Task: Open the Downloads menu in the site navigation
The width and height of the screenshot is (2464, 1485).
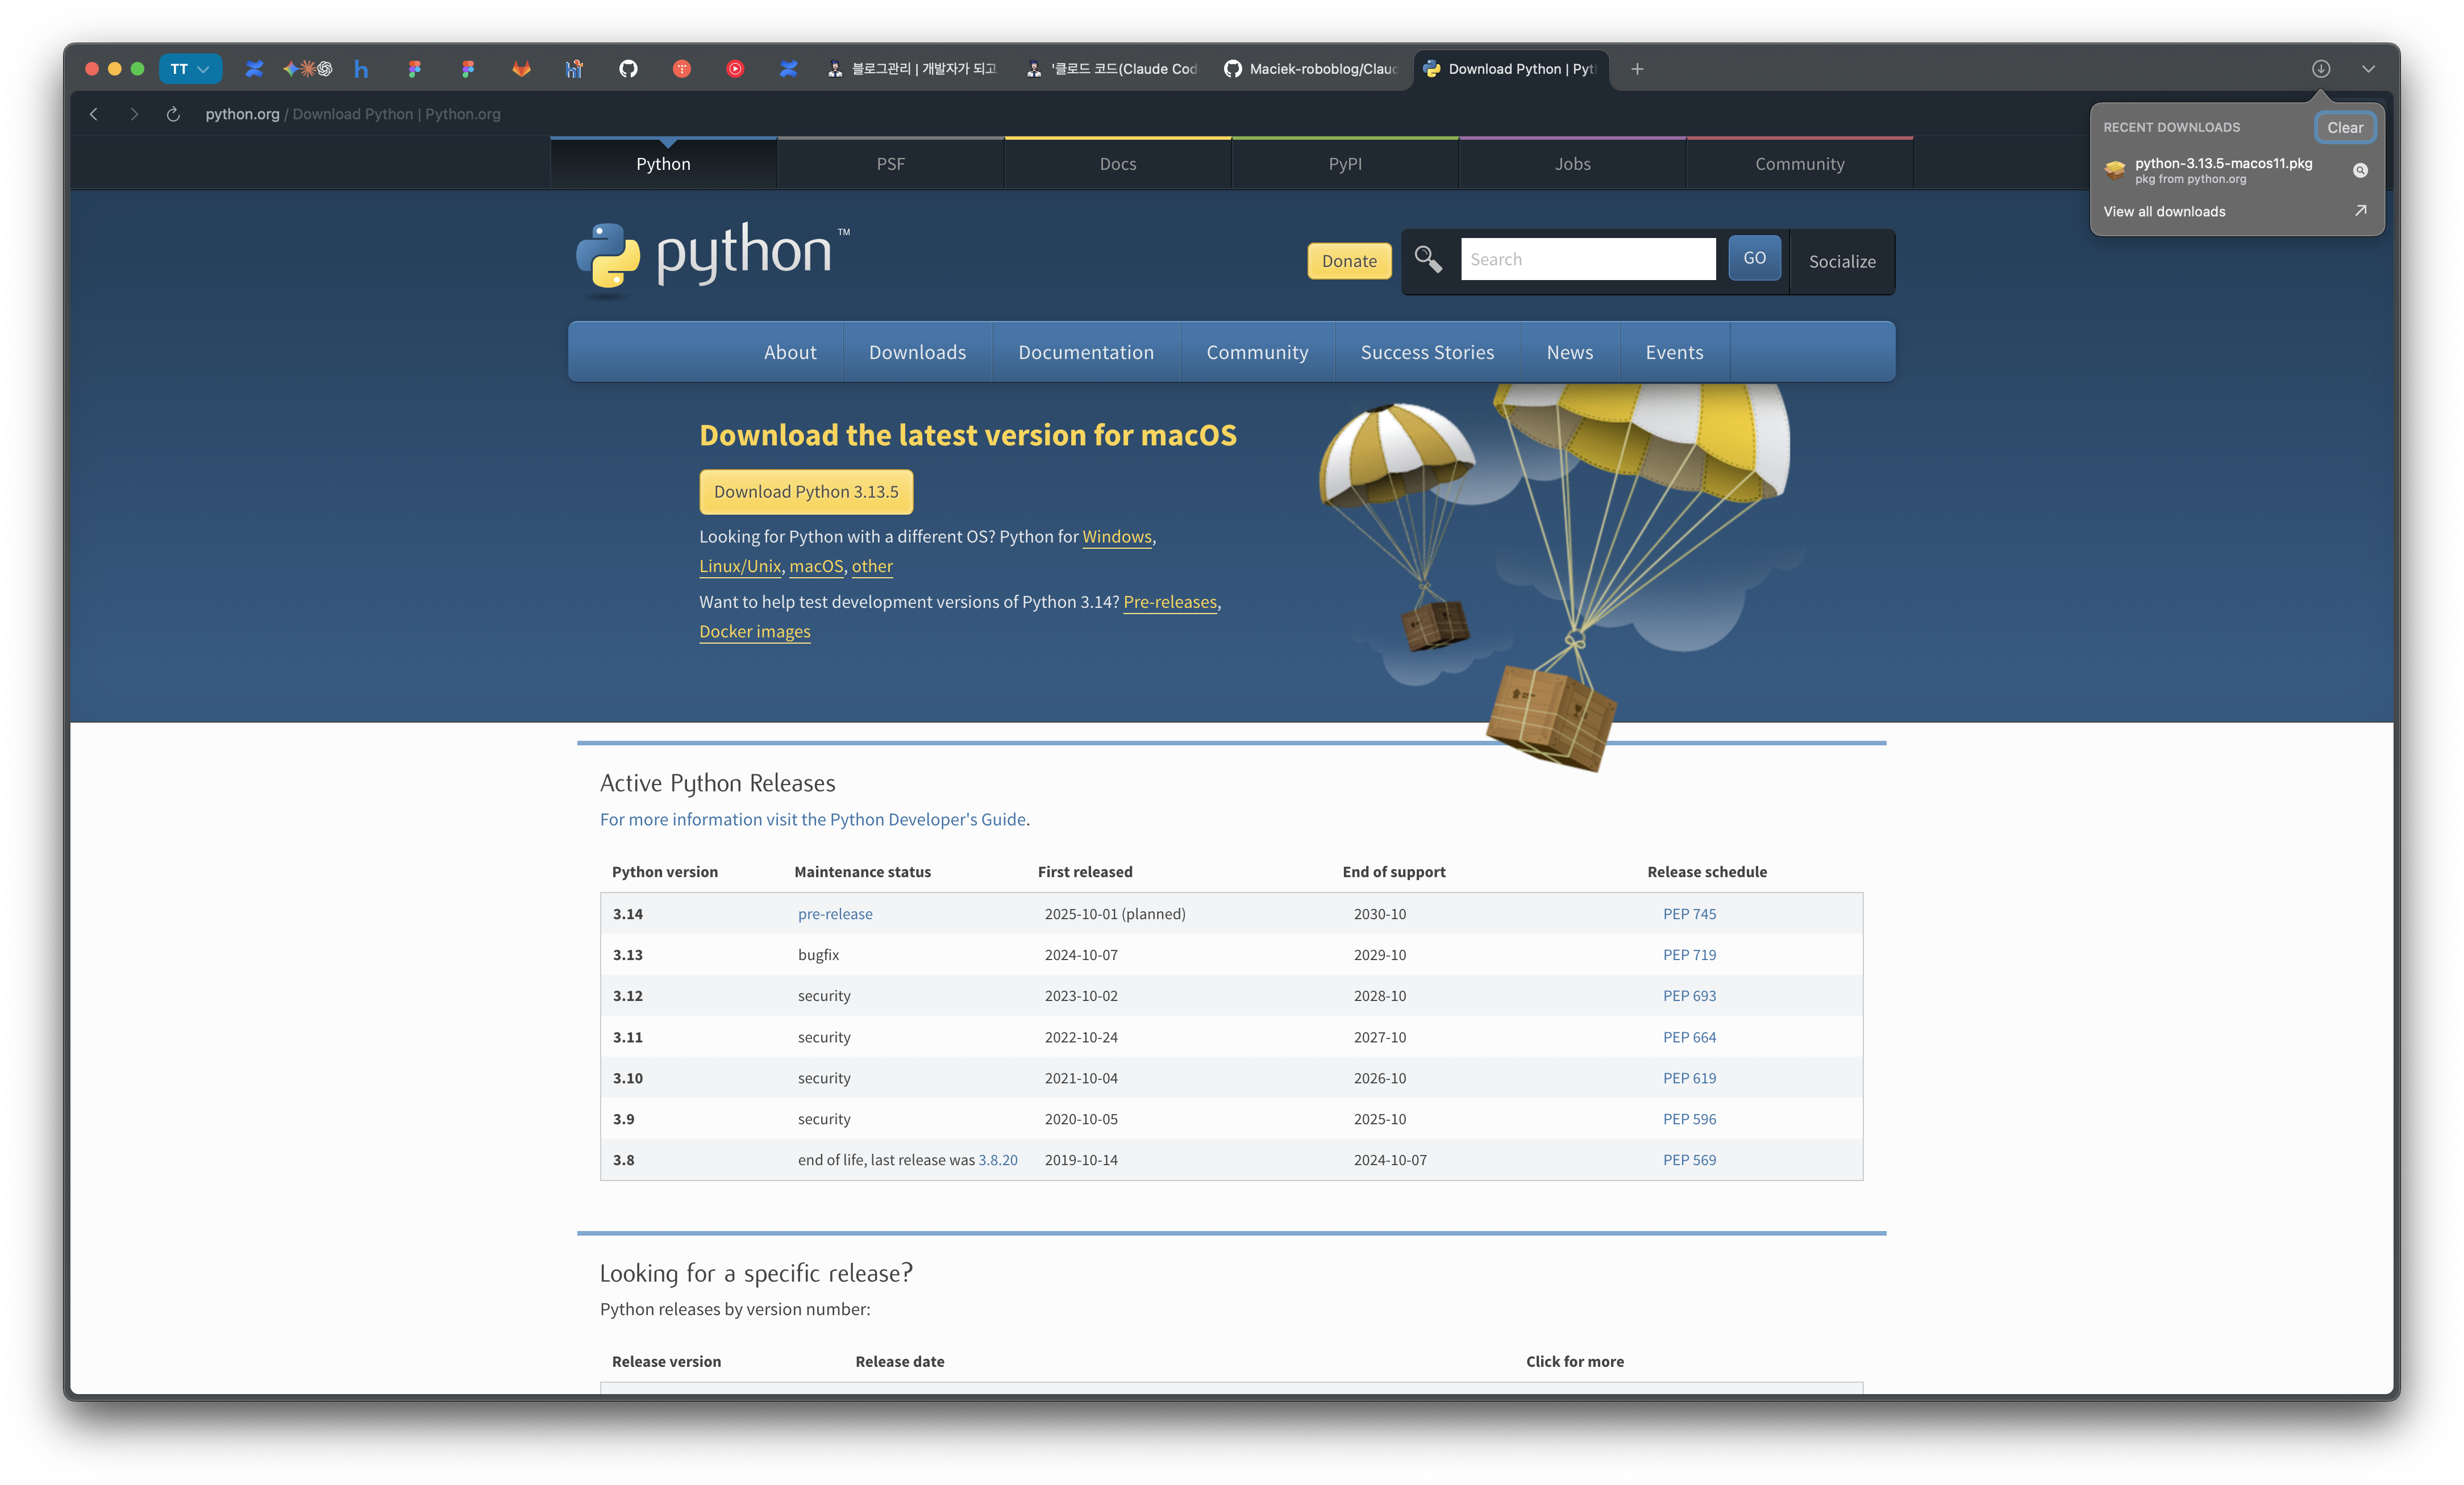Action: coord(917,352)
